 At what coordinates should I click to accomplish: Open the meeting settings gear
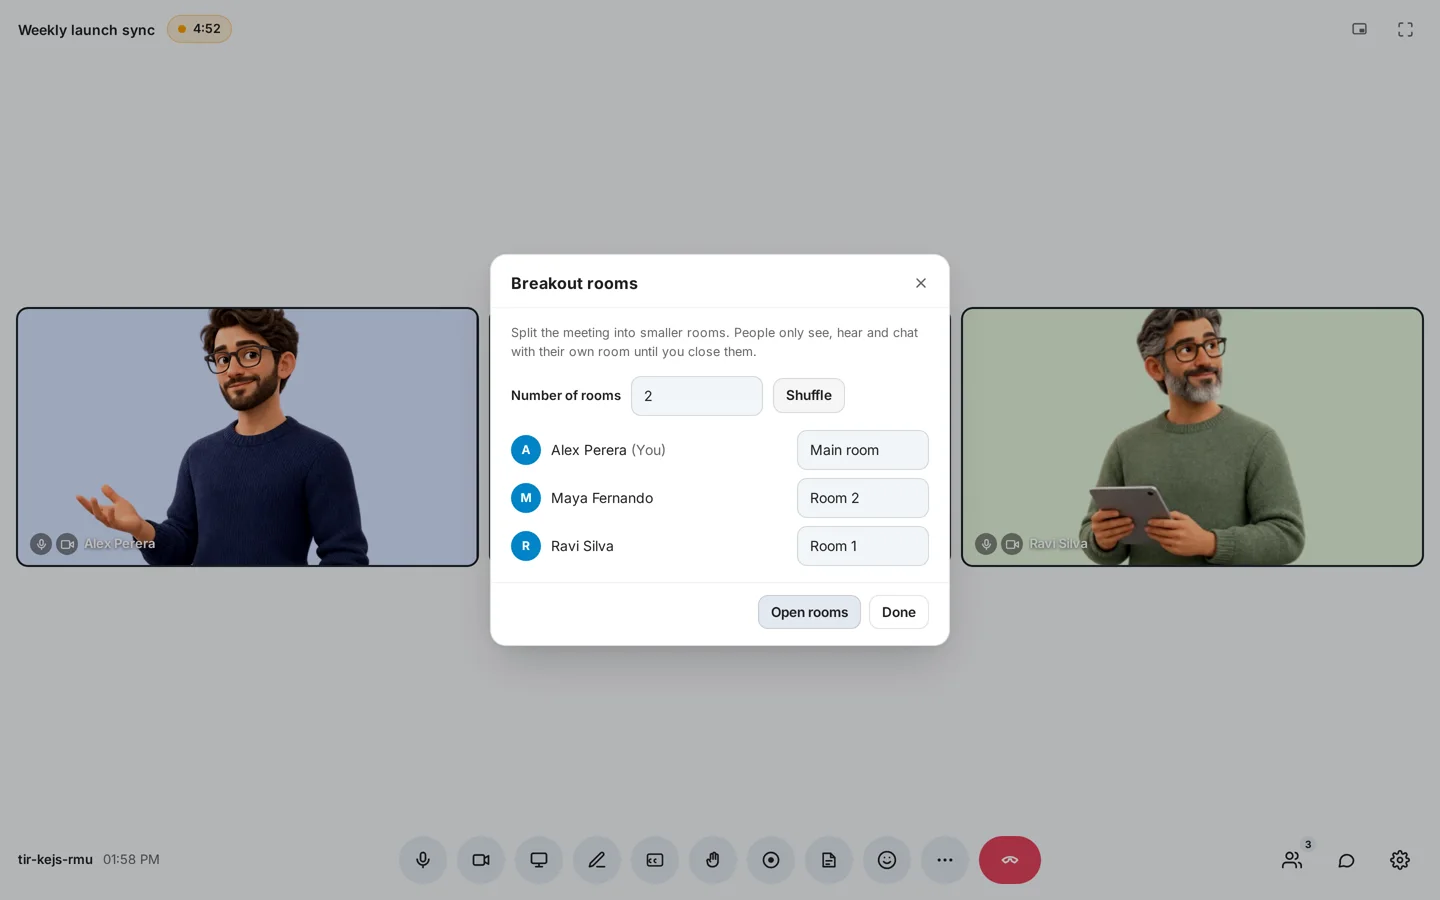(x=1400, y=860)
